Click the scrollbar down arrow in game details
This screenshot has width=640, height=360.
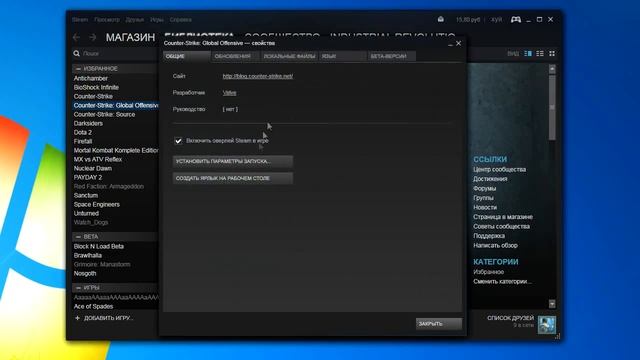click(x=552, y=304)
